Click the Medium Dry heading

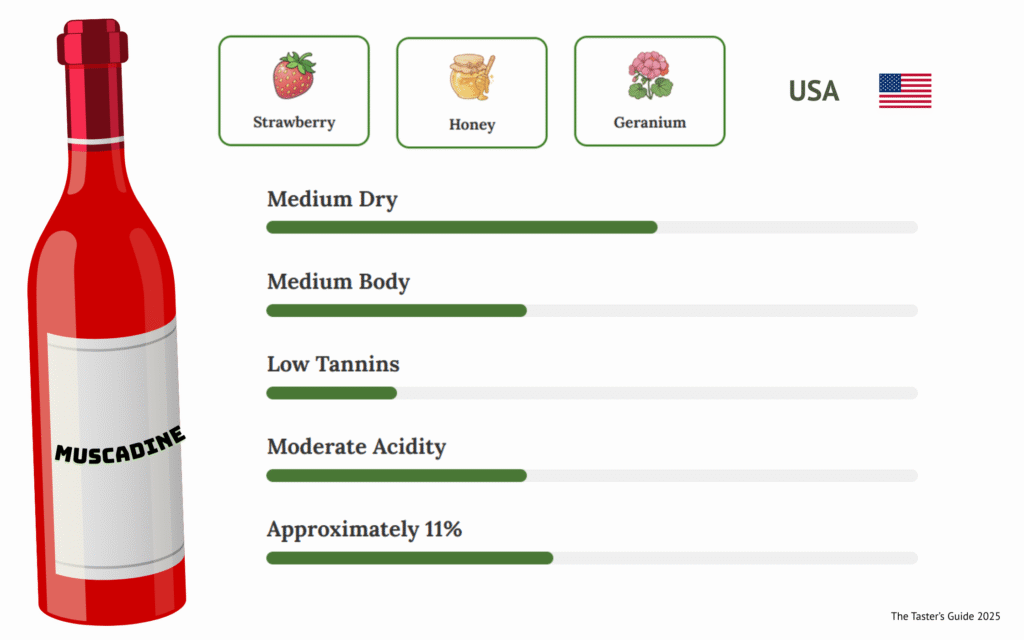[332, 199]
